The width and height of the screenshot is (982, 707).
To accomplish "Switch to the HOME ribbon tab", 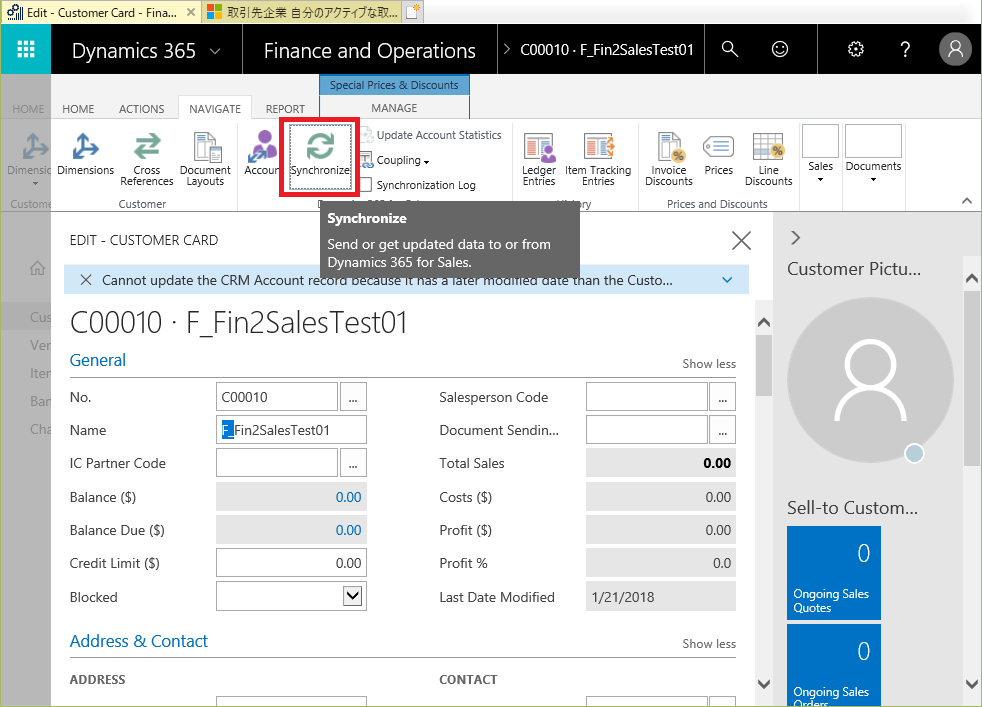I will pos(78,109).
